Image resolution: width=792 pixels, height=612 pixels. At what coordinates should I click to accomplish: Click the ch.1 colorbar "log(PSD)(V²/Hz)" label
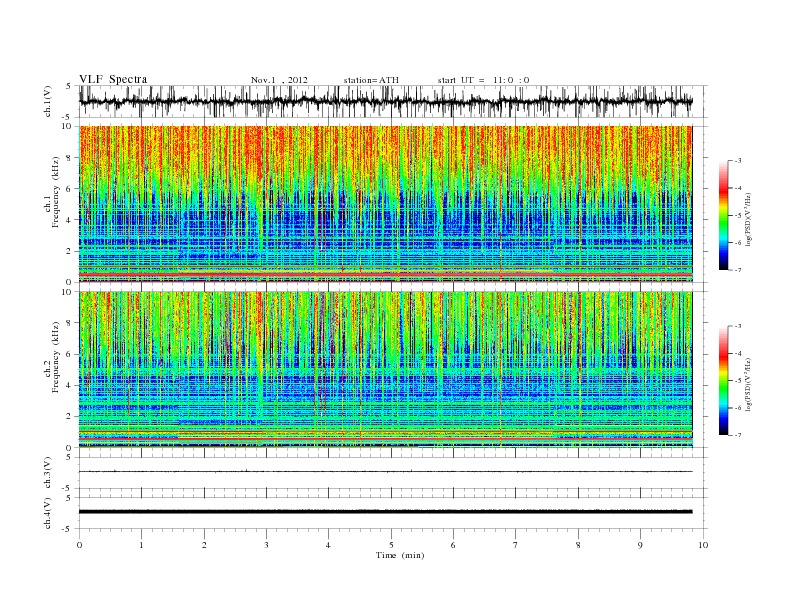point(748,219)
